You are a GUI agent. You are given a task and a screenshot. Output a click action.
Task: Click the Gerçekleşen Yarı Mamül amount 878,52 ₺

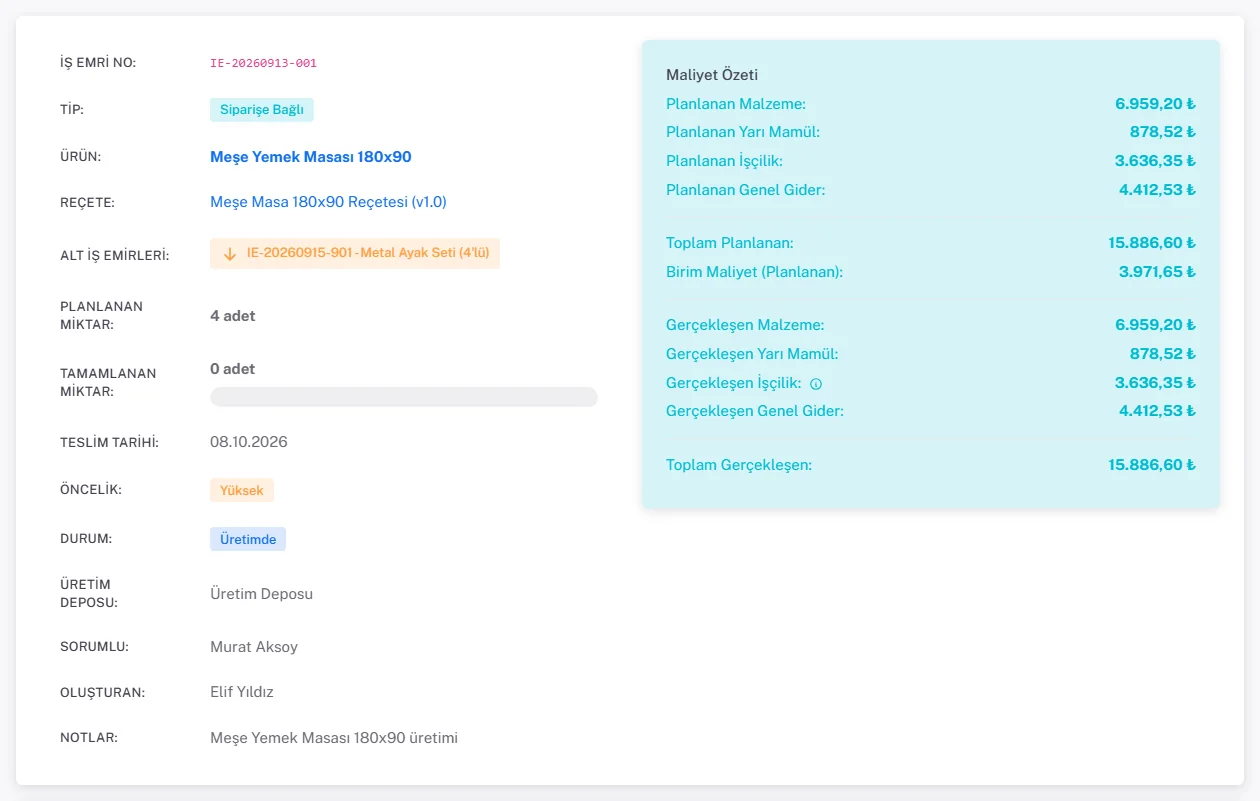point(1163,354)
